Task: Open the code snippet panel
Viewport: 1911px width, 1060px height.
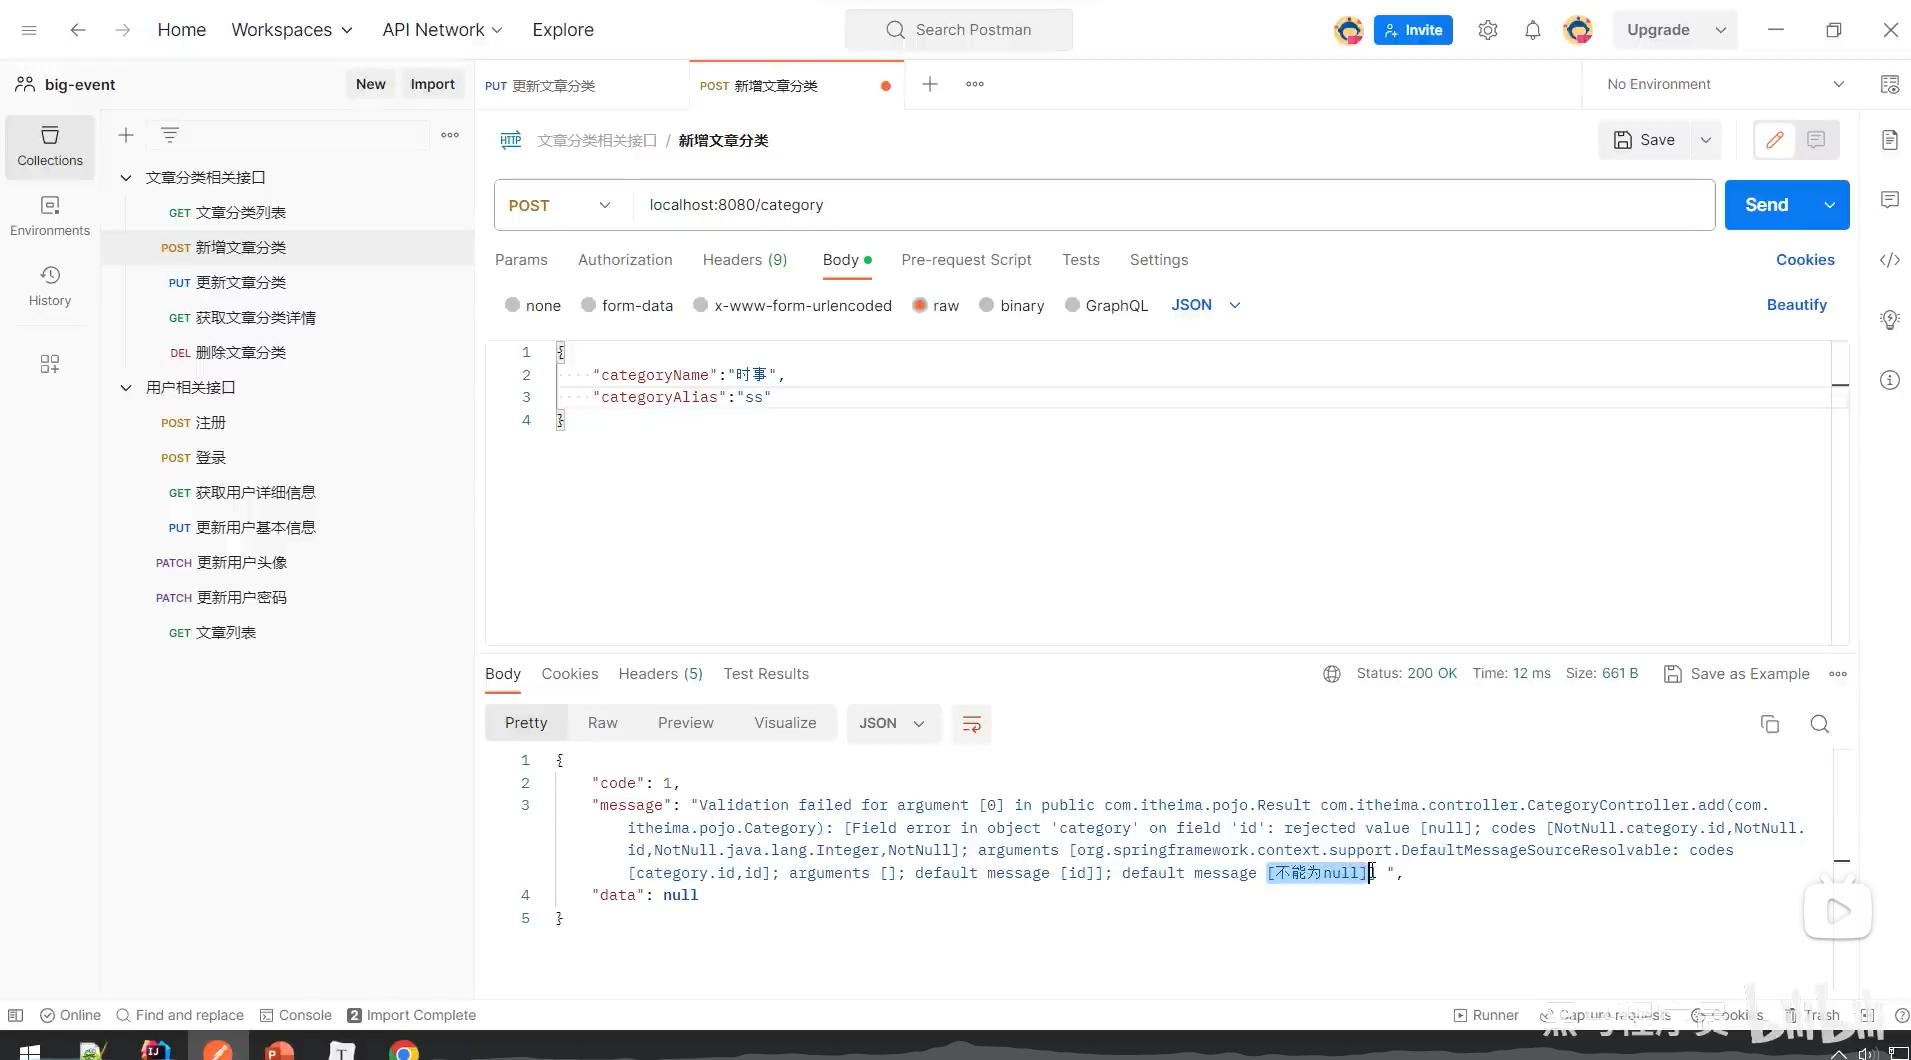Action: 1890,261
